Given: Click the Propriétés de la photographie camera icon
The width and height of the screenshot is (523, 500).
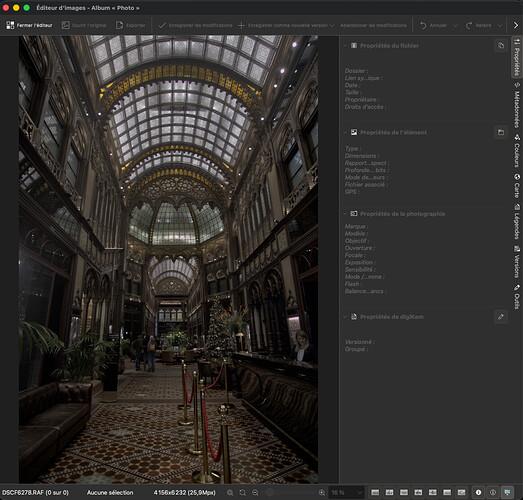Looking at the screenshot, I should [x=354, y=213].
